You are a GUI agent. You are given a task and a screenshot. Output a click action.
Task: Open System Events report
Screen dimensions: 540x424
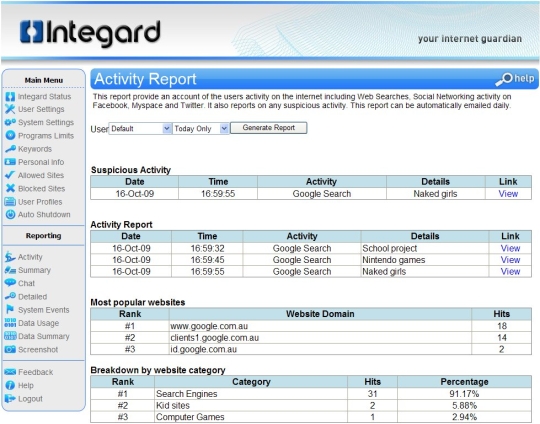44,310
